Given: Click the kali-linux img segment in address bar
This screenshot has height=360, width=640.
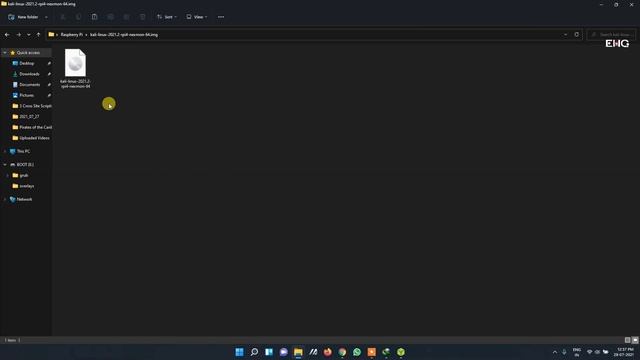Looking at the screenshot, I should (124, 35).
